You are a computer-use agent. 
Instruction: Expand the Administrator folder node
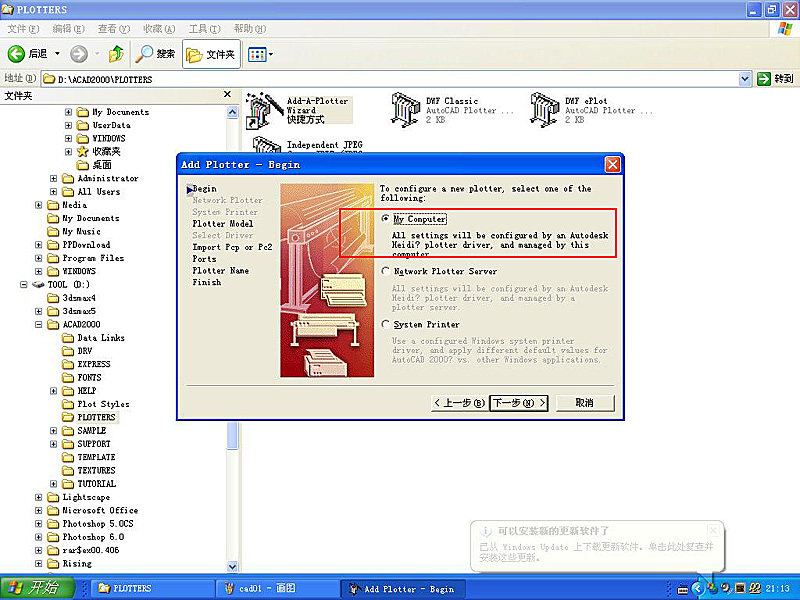point(54,179)
